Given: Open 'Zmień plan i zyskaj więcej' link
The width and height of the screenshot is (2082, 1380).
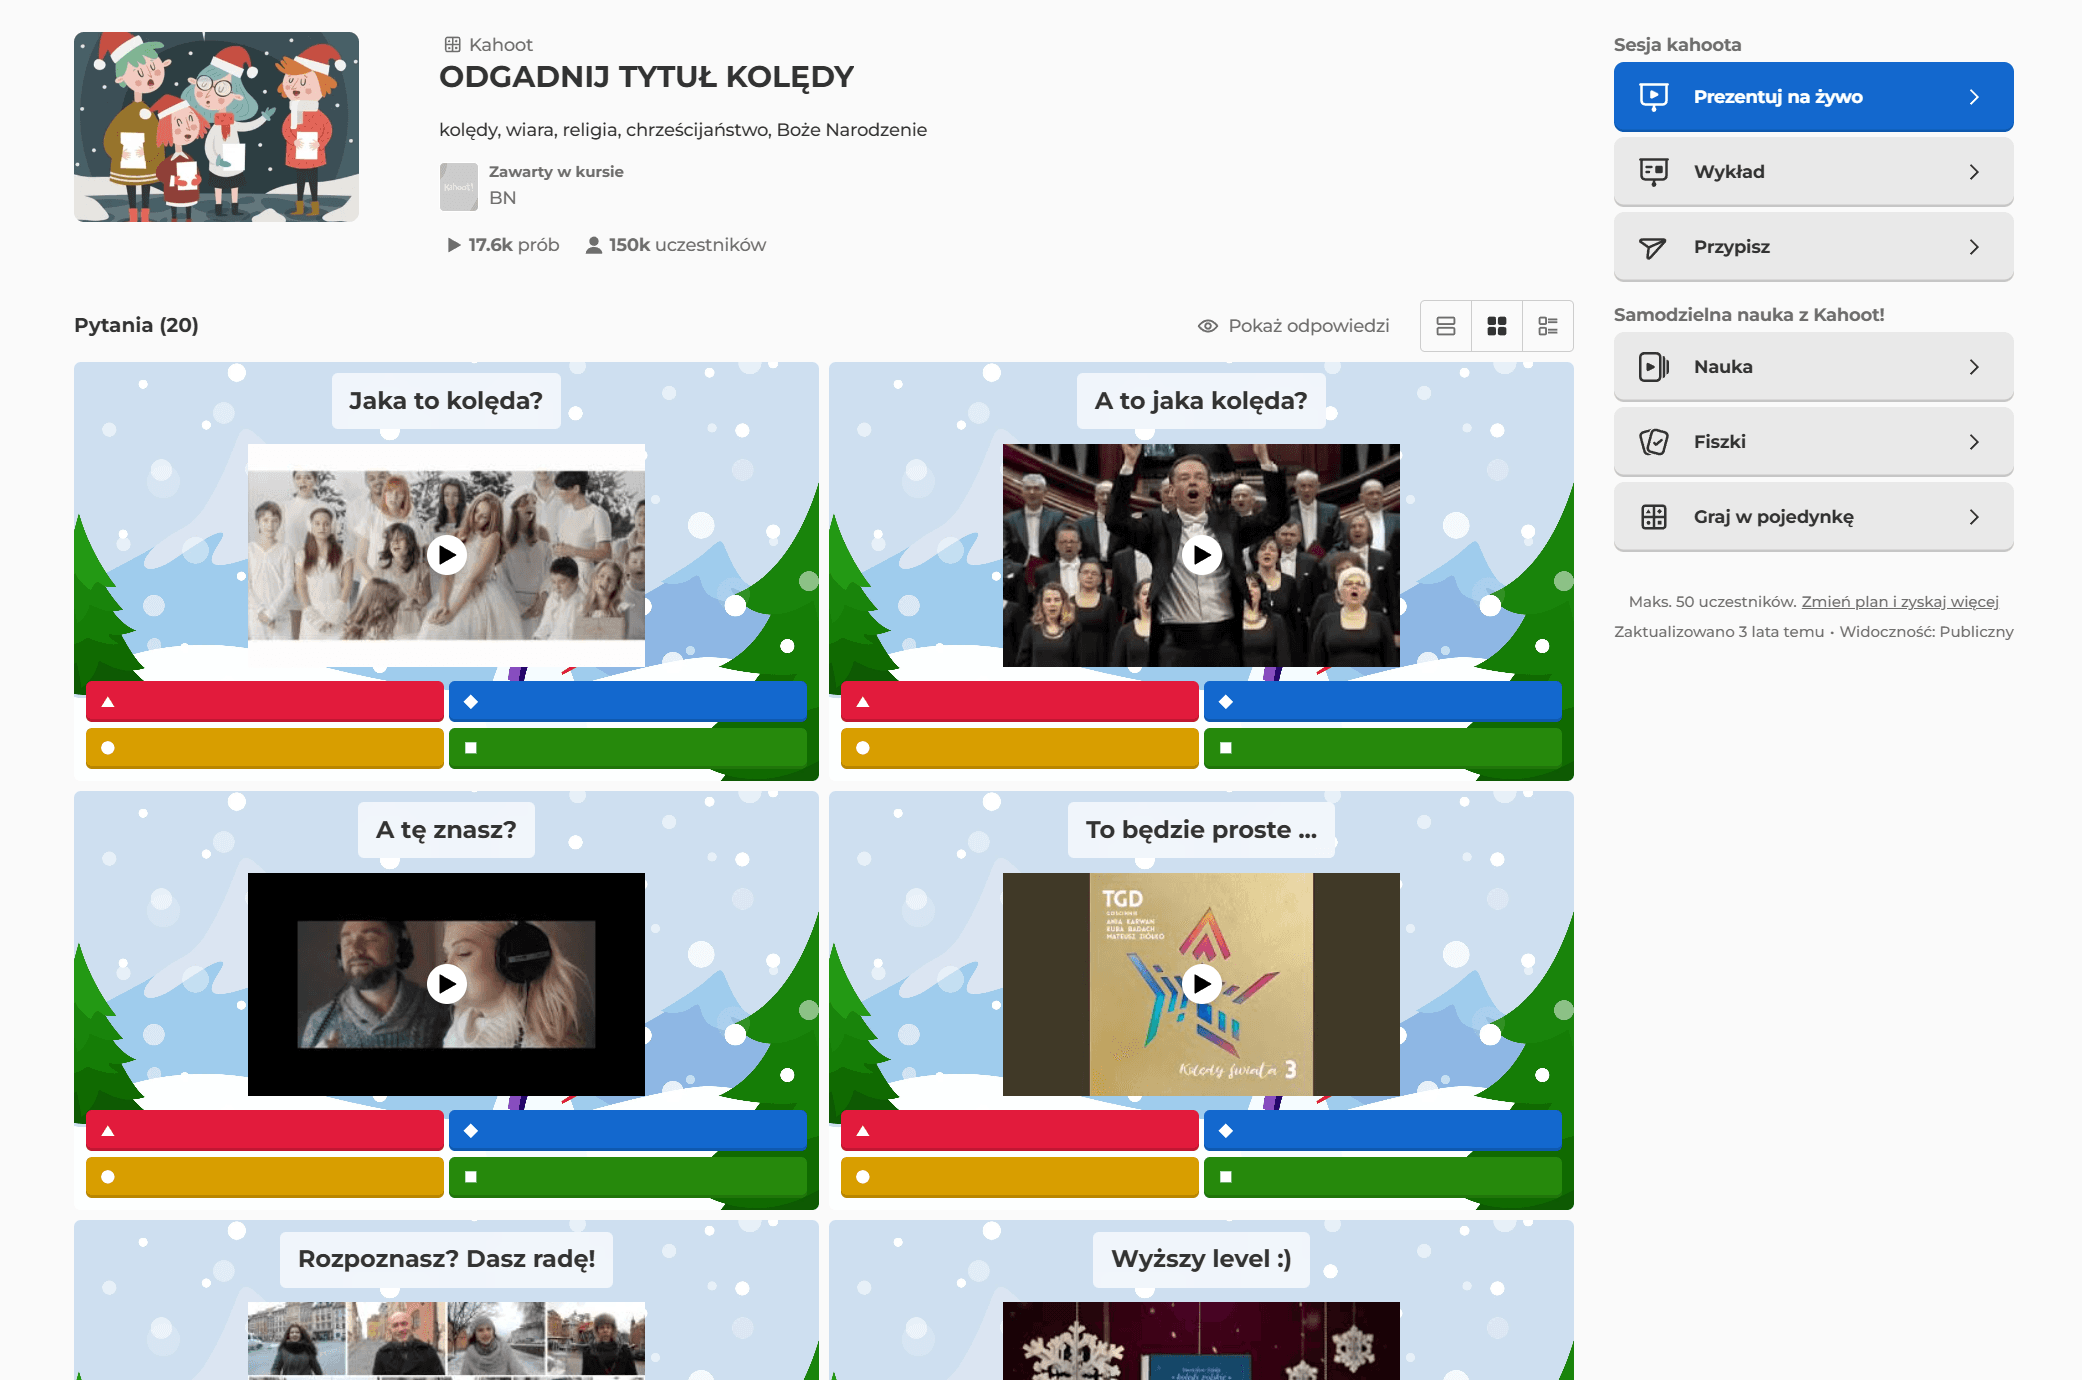Looking at the screenshot, I should (x=1900, y=602).
